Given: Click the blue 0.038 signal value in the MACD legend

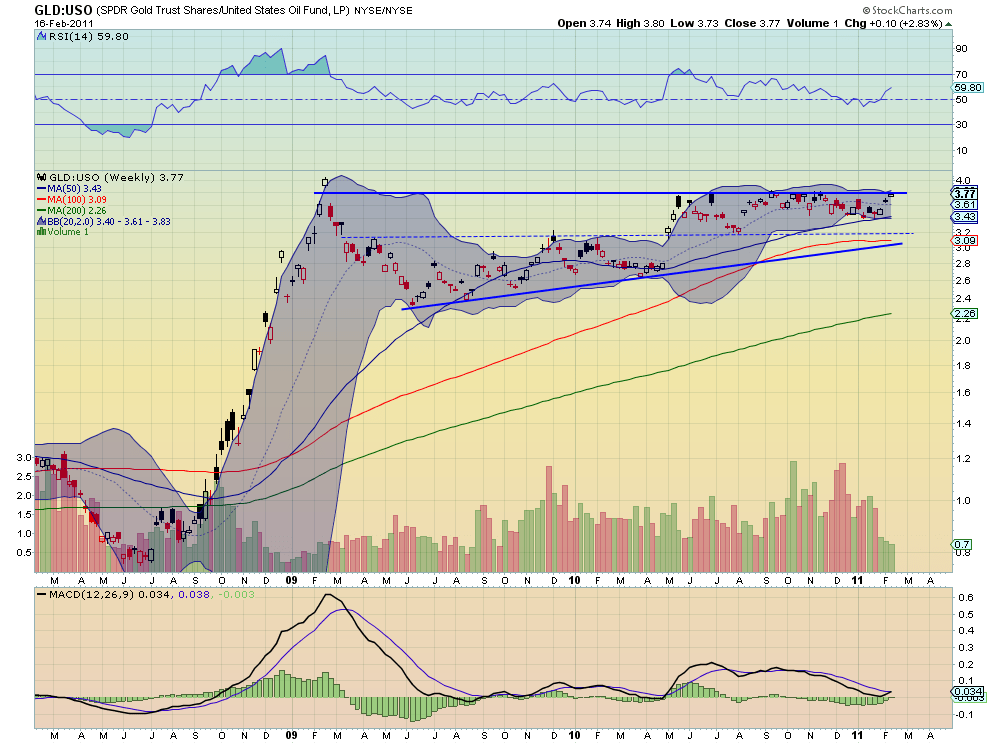Looking at the screenshot, I should (x=194, y=594).
